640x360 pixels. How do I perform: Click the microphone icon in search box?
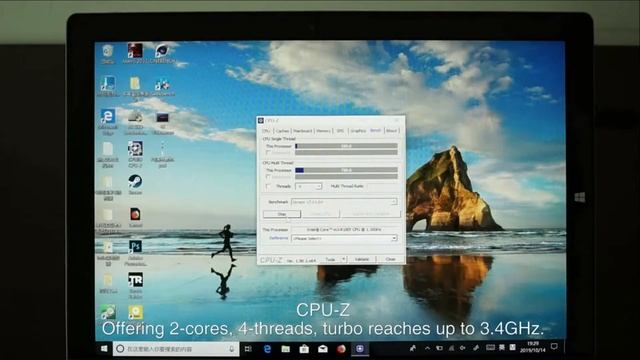pyautogui.click(x=231, y=349)
